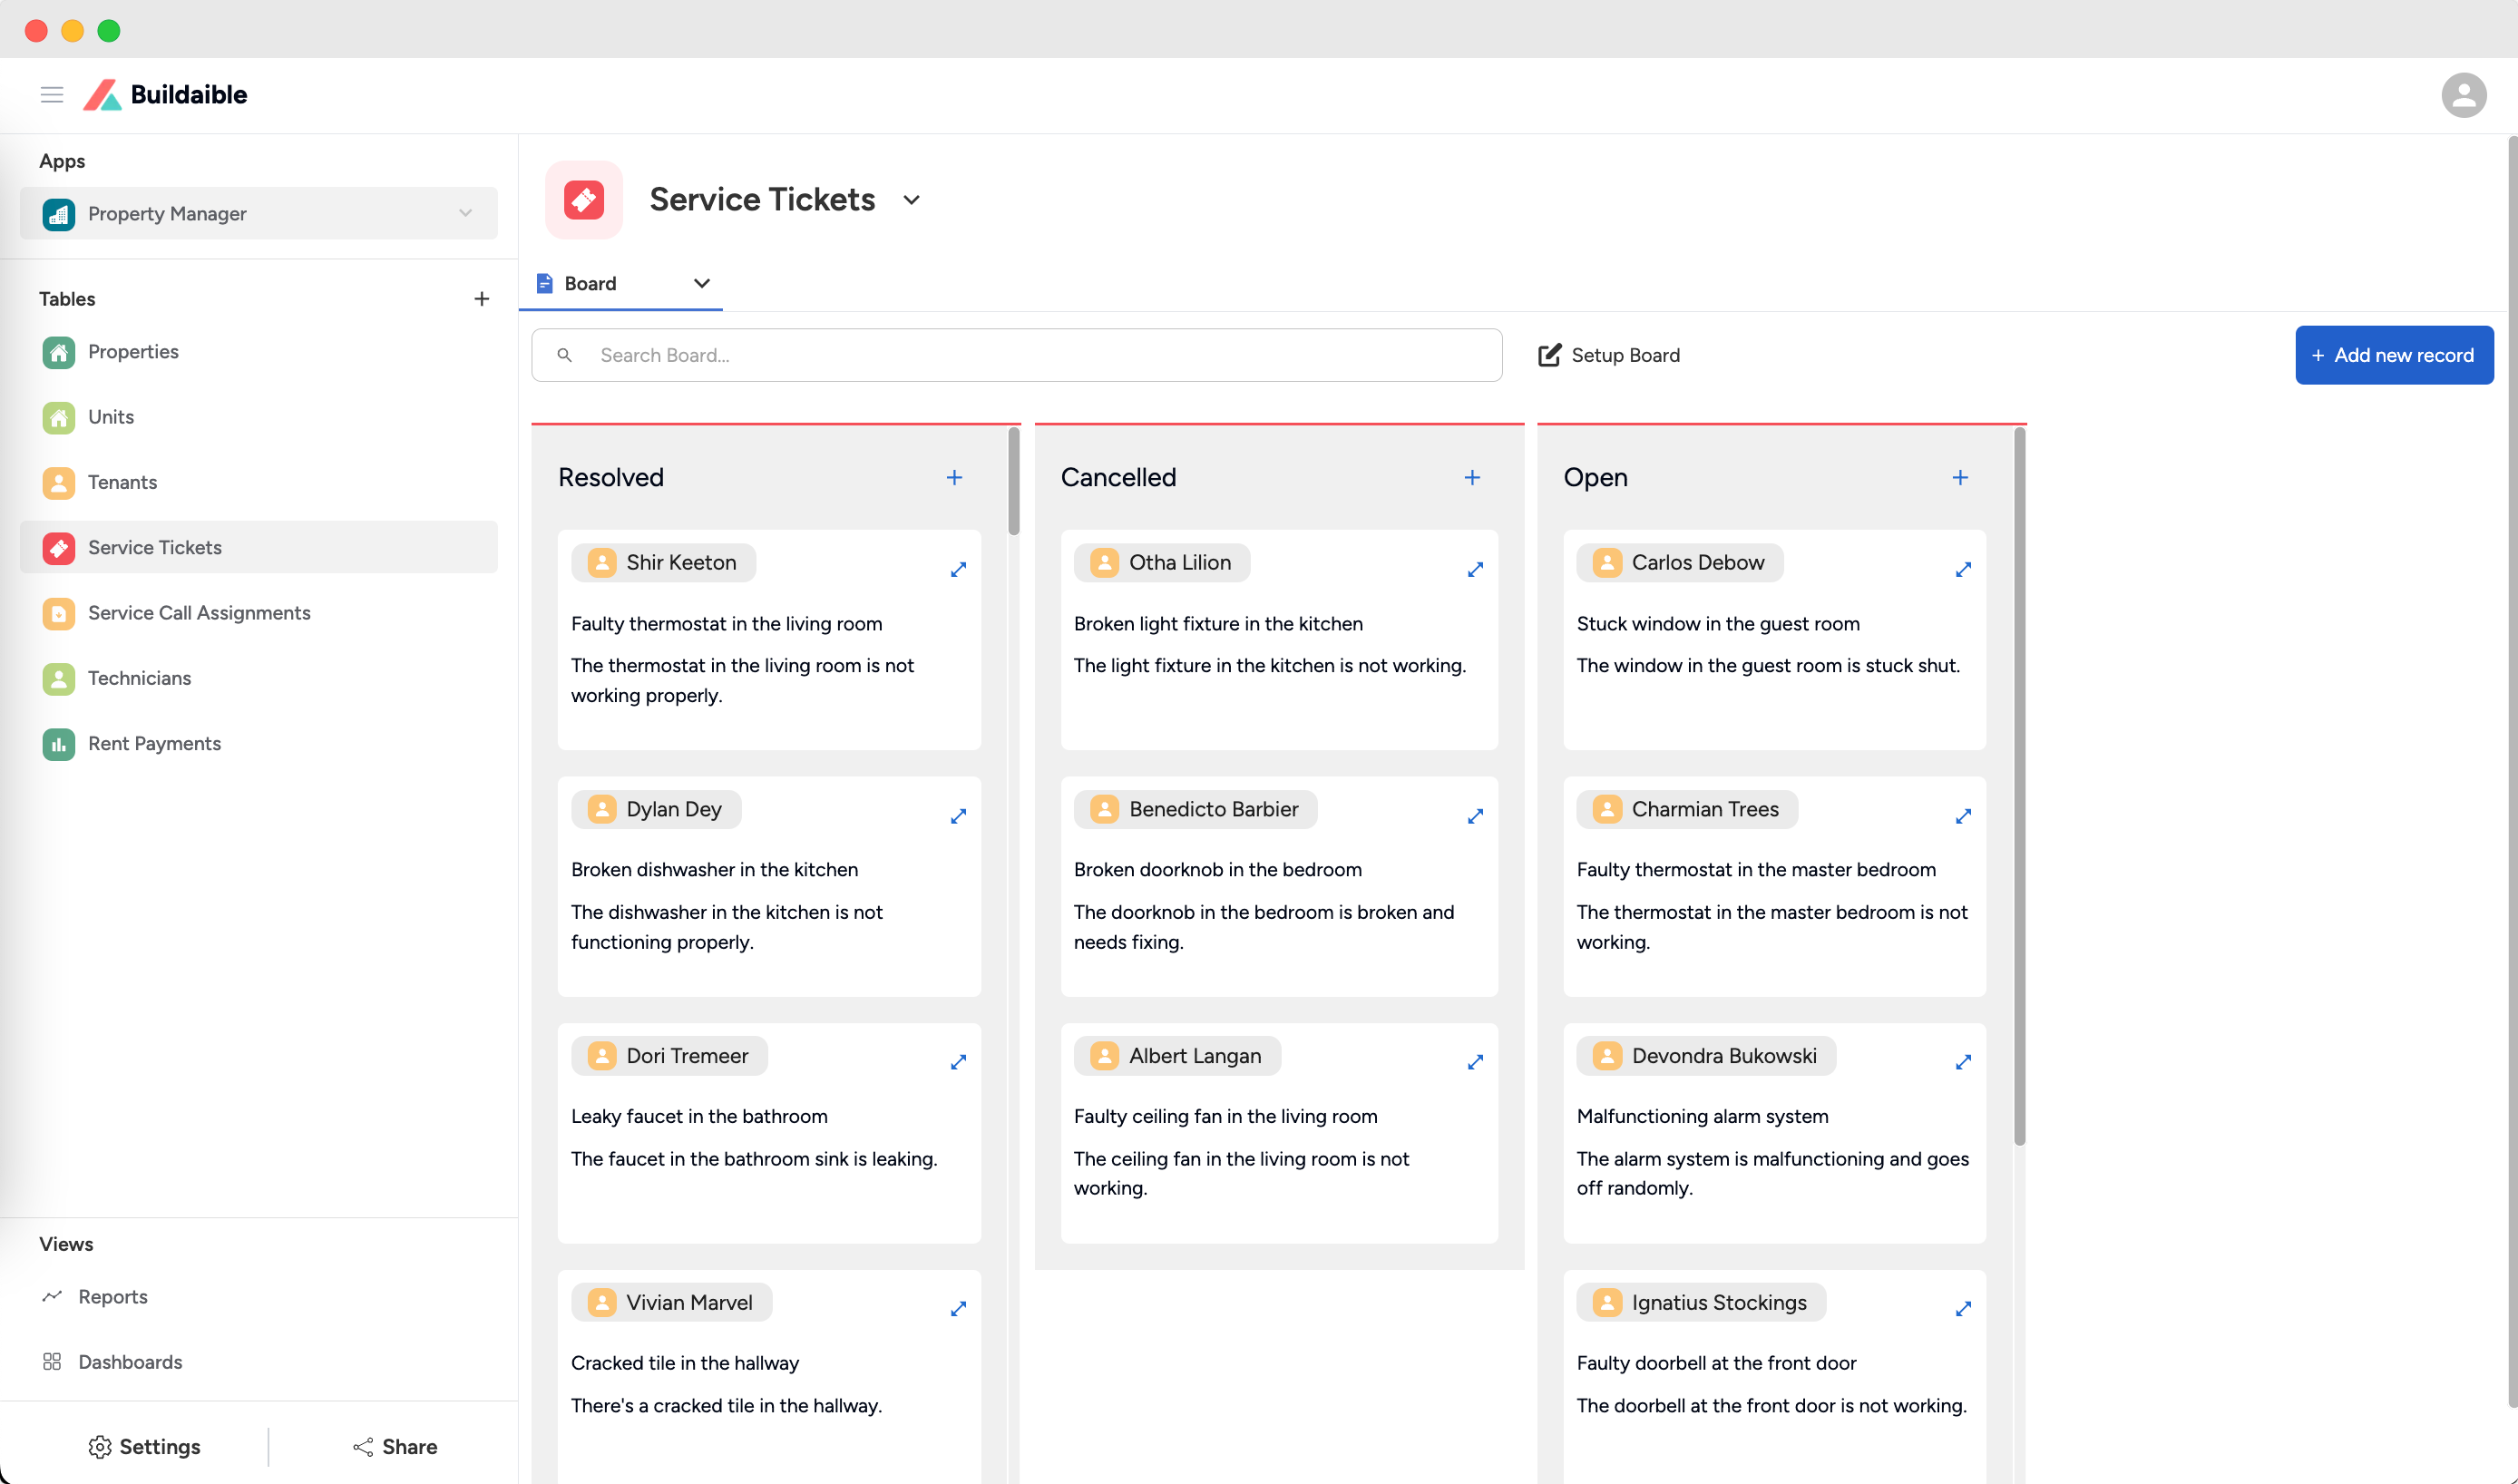Viewport: 2518px width, 1484px height.
Task: Expand Shir Keeton ticket card
Action: point(958,569)
